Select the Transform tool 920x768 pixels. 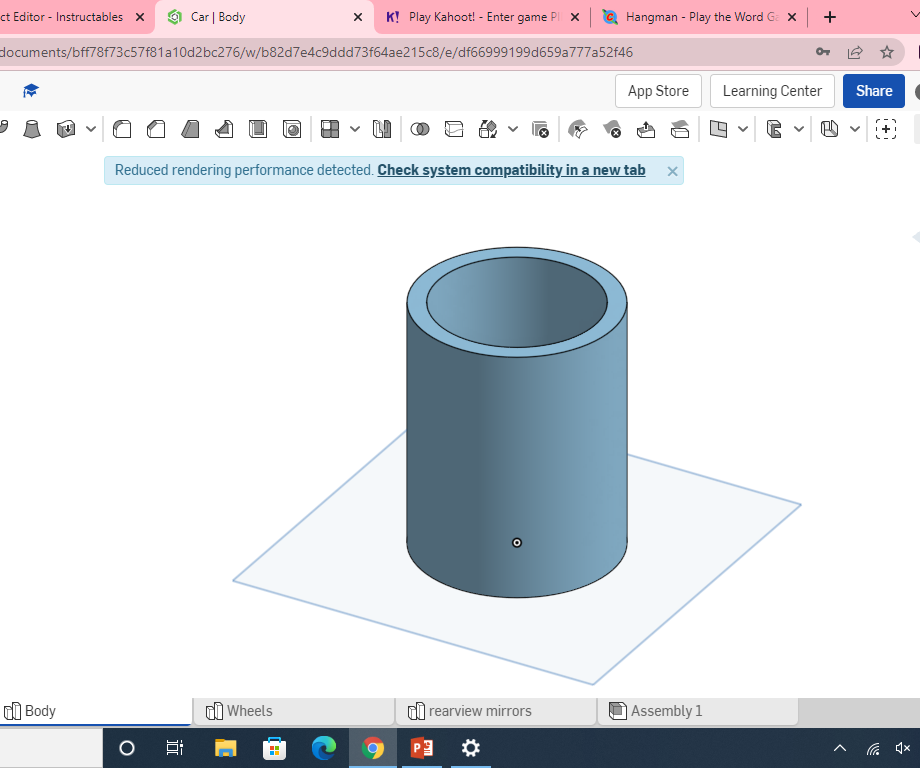488,129
